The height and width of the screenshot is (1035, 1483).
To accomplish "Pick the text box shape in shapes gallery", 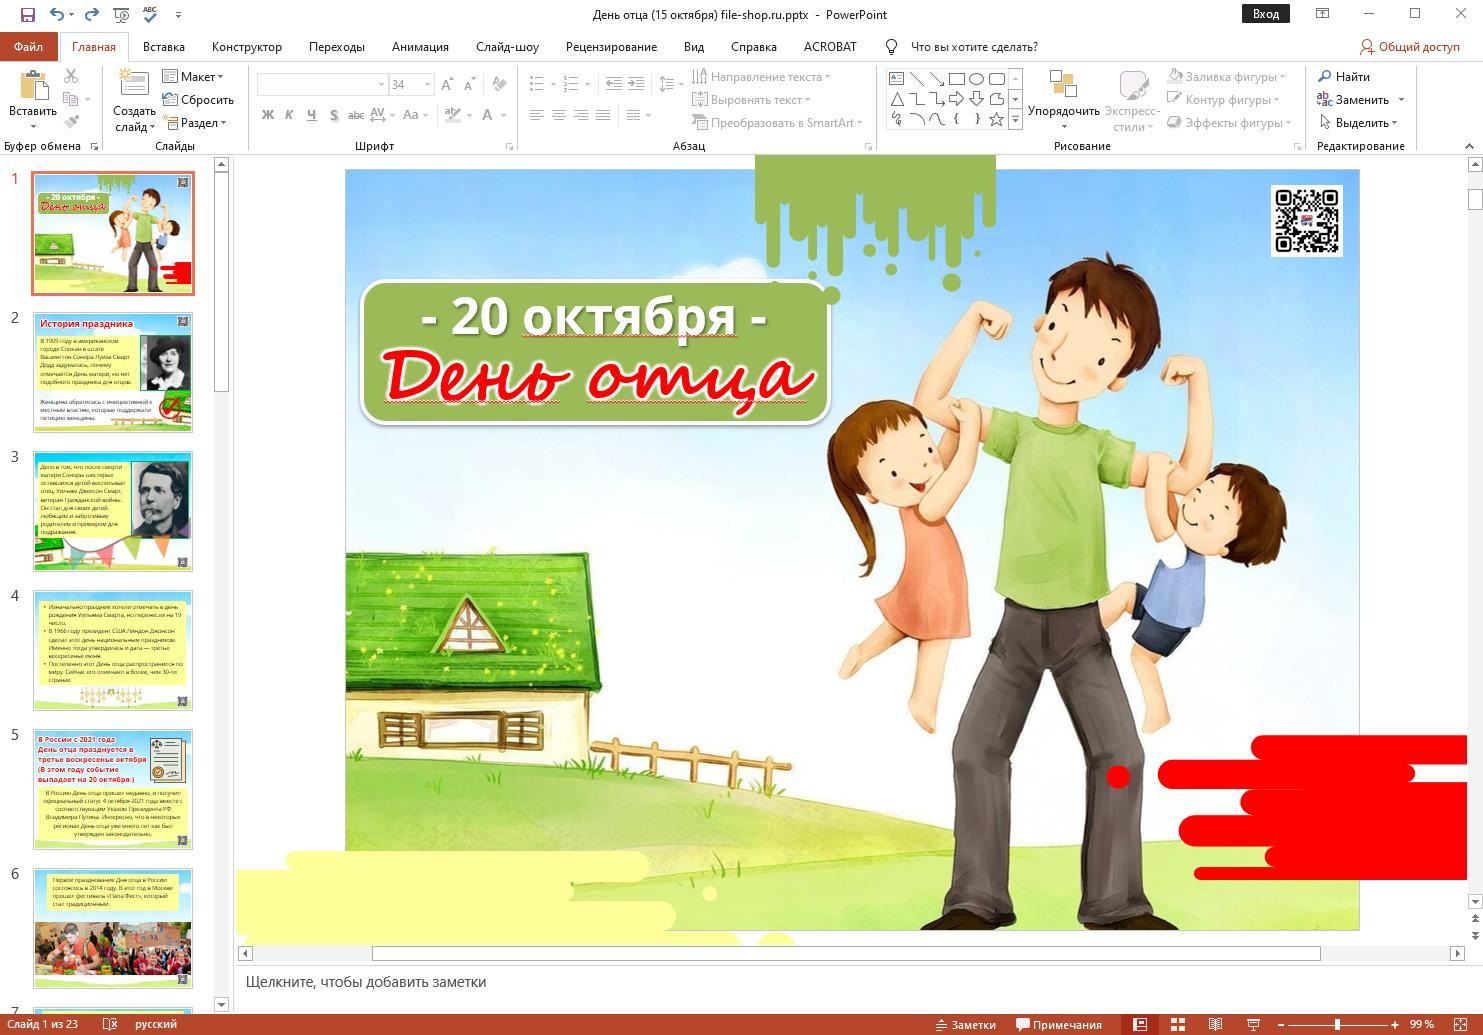I will point(896,78).
